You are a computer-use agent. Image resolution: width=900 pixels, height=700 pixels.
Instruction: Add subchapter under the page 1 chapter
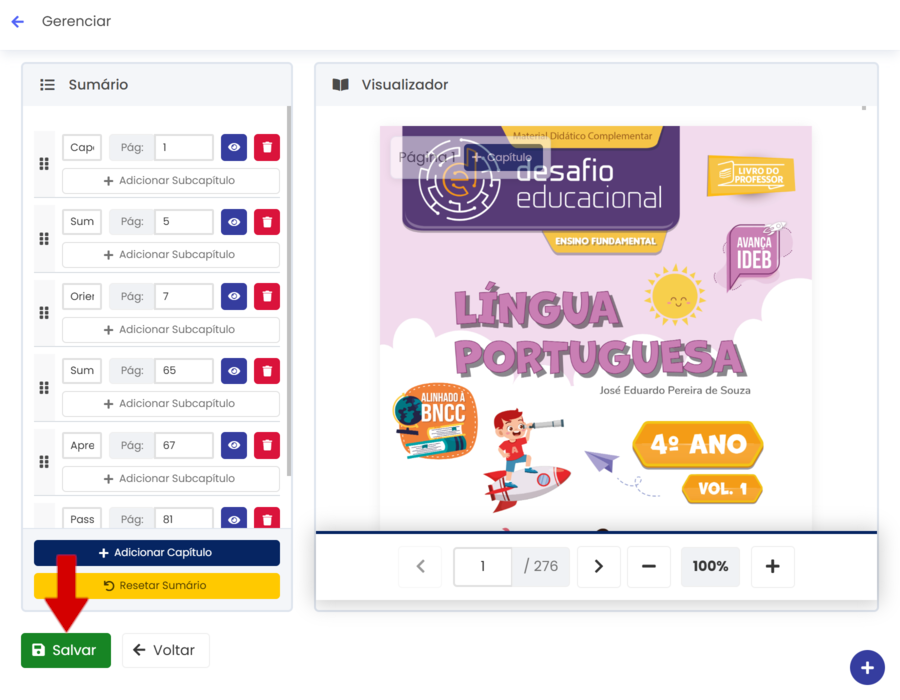(170, 181)
